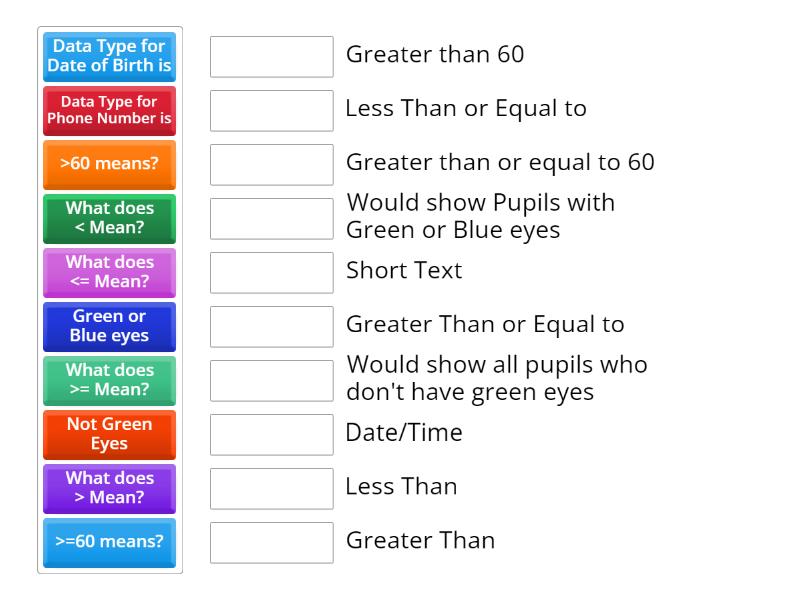Pick the 'What does >= Mean?' tile
This screenshot has width=800, height=600.
coord(110,380)
